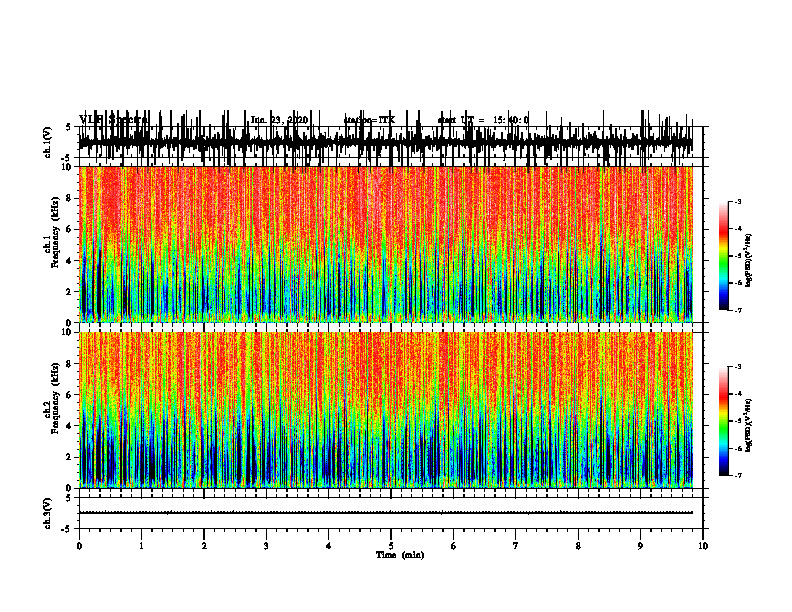
Task: Click the 'Jan. 23, 2020' date label
Action: 279,120
